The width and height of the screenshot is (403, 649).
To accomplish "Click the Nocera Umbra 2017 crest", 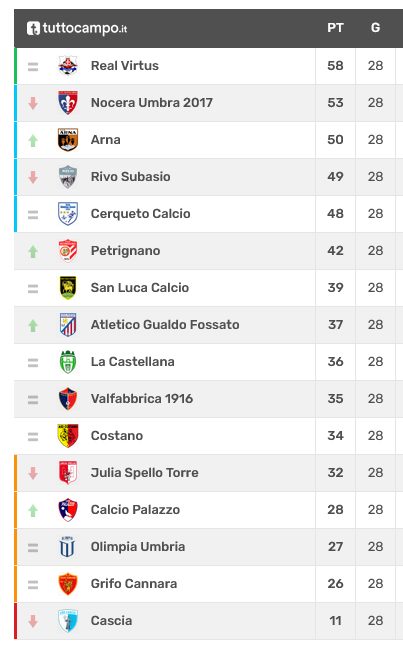I will (68, 103).
